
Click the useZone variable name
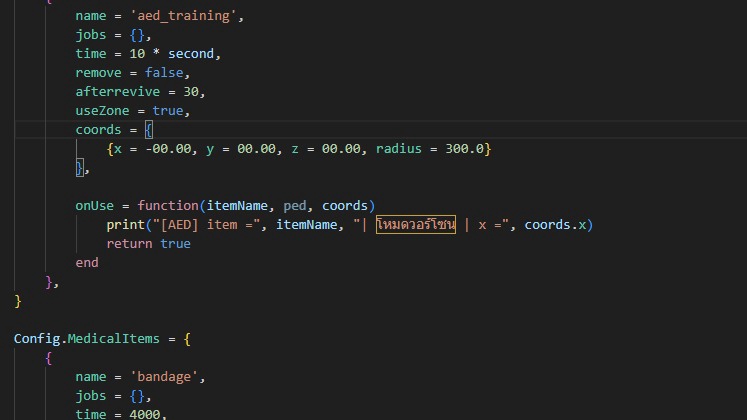pos(105,111)
